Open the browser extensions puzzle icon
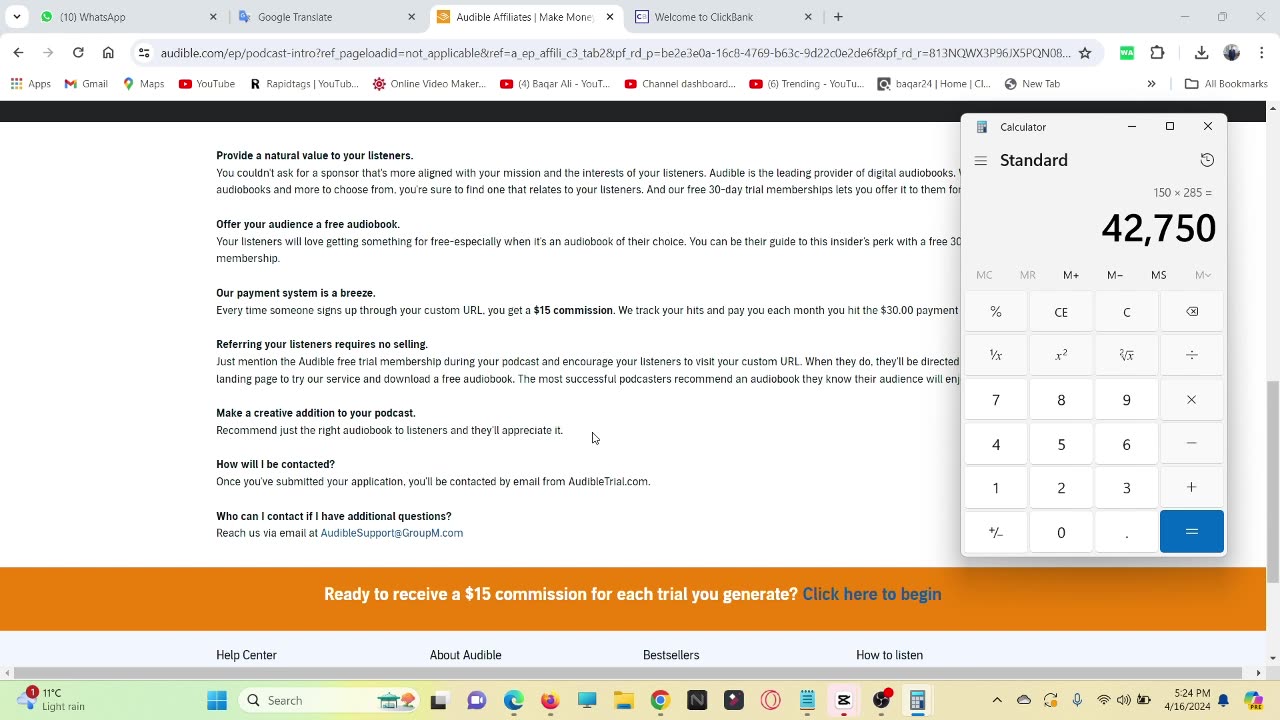1280x720 pixels. pos(1158,53)
